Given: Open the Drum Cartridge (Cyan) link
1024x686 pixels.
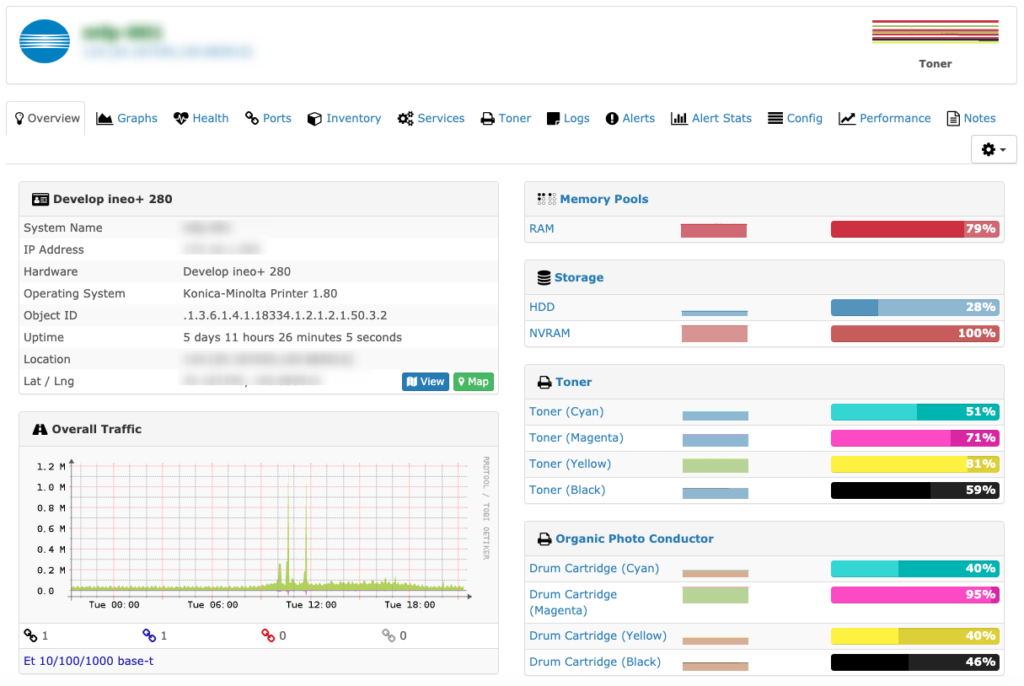Looking at the screenshot, I should coord(594,568).
